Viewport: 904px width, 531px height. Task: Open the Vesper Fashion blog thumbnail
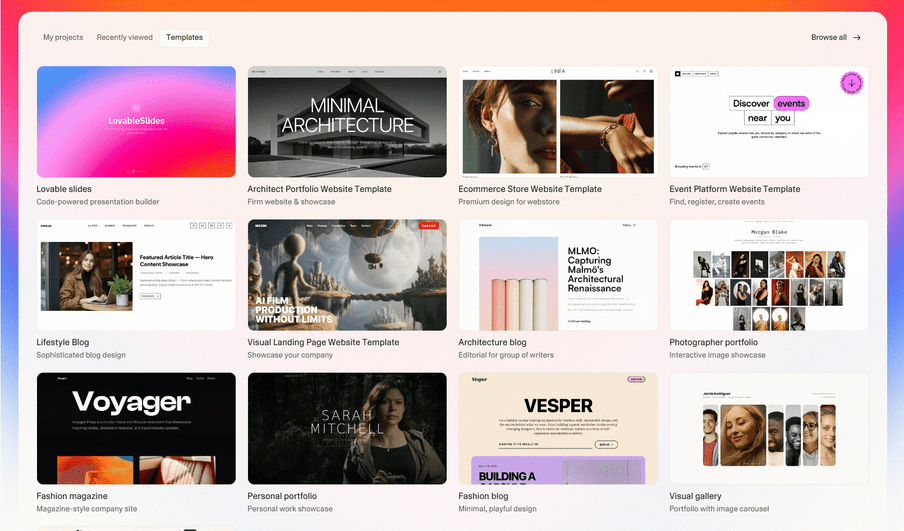(558, 428)
